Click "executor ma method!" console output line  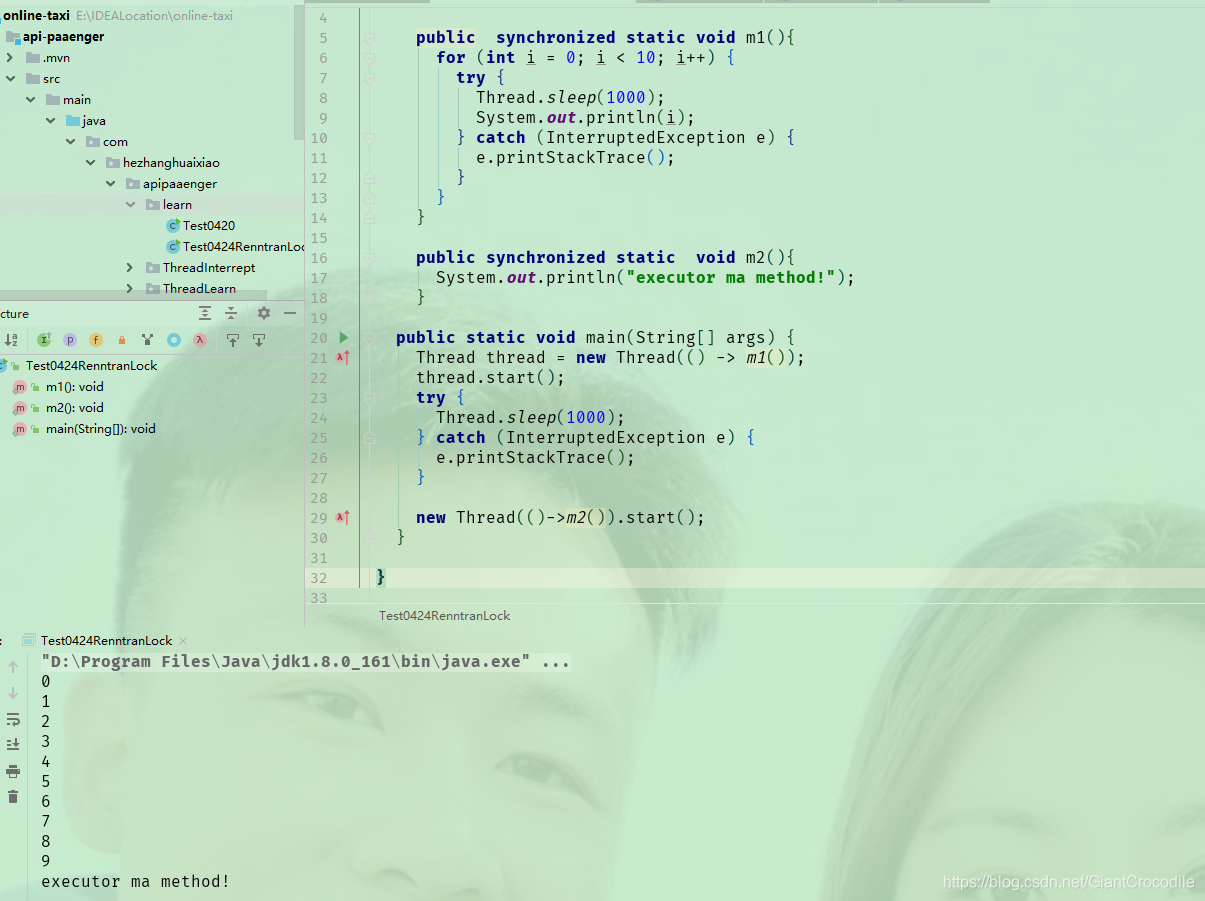(135, 881)
